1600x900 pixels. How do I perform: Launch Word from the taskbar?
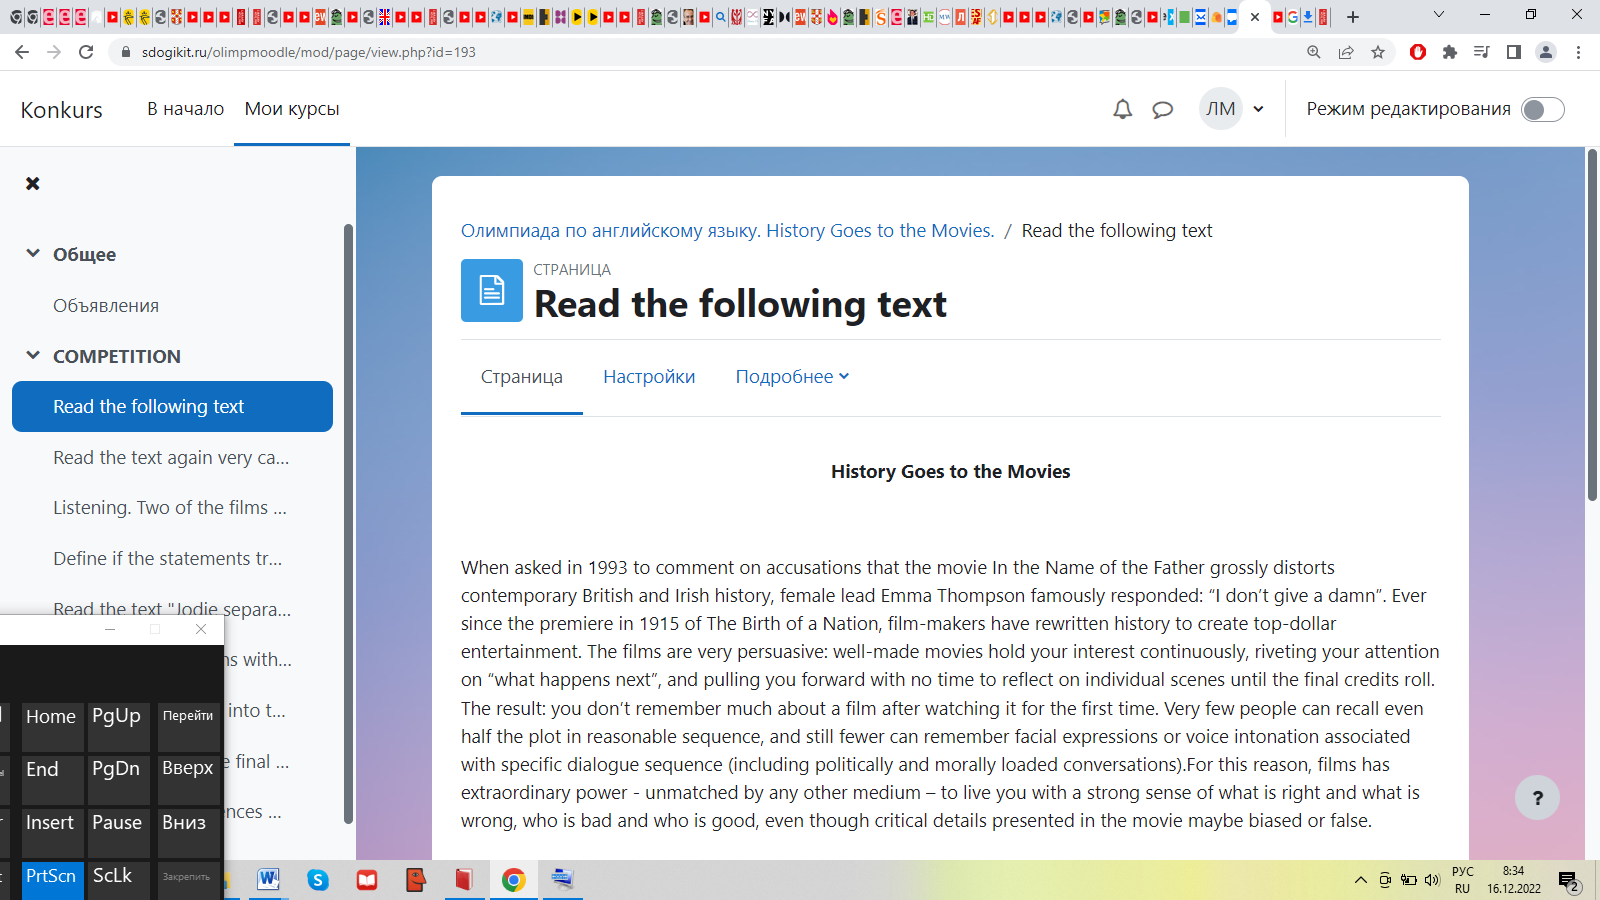[x=268, y=880]
